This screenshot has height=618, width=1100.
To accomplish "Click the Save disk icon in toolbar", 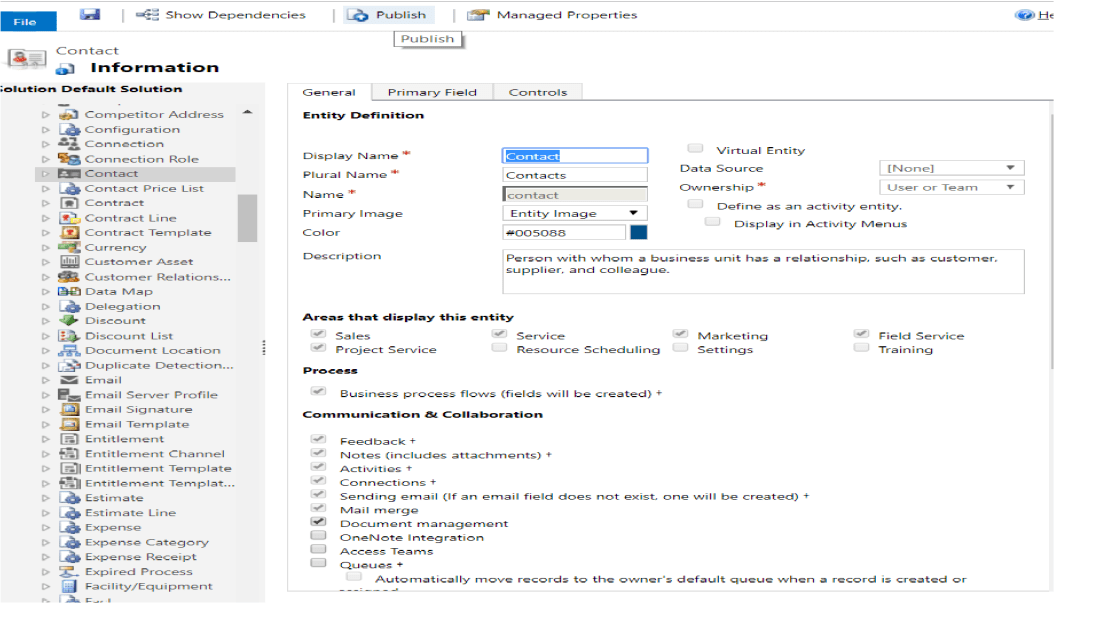I will pyautogui.click(x=90, y=14).
